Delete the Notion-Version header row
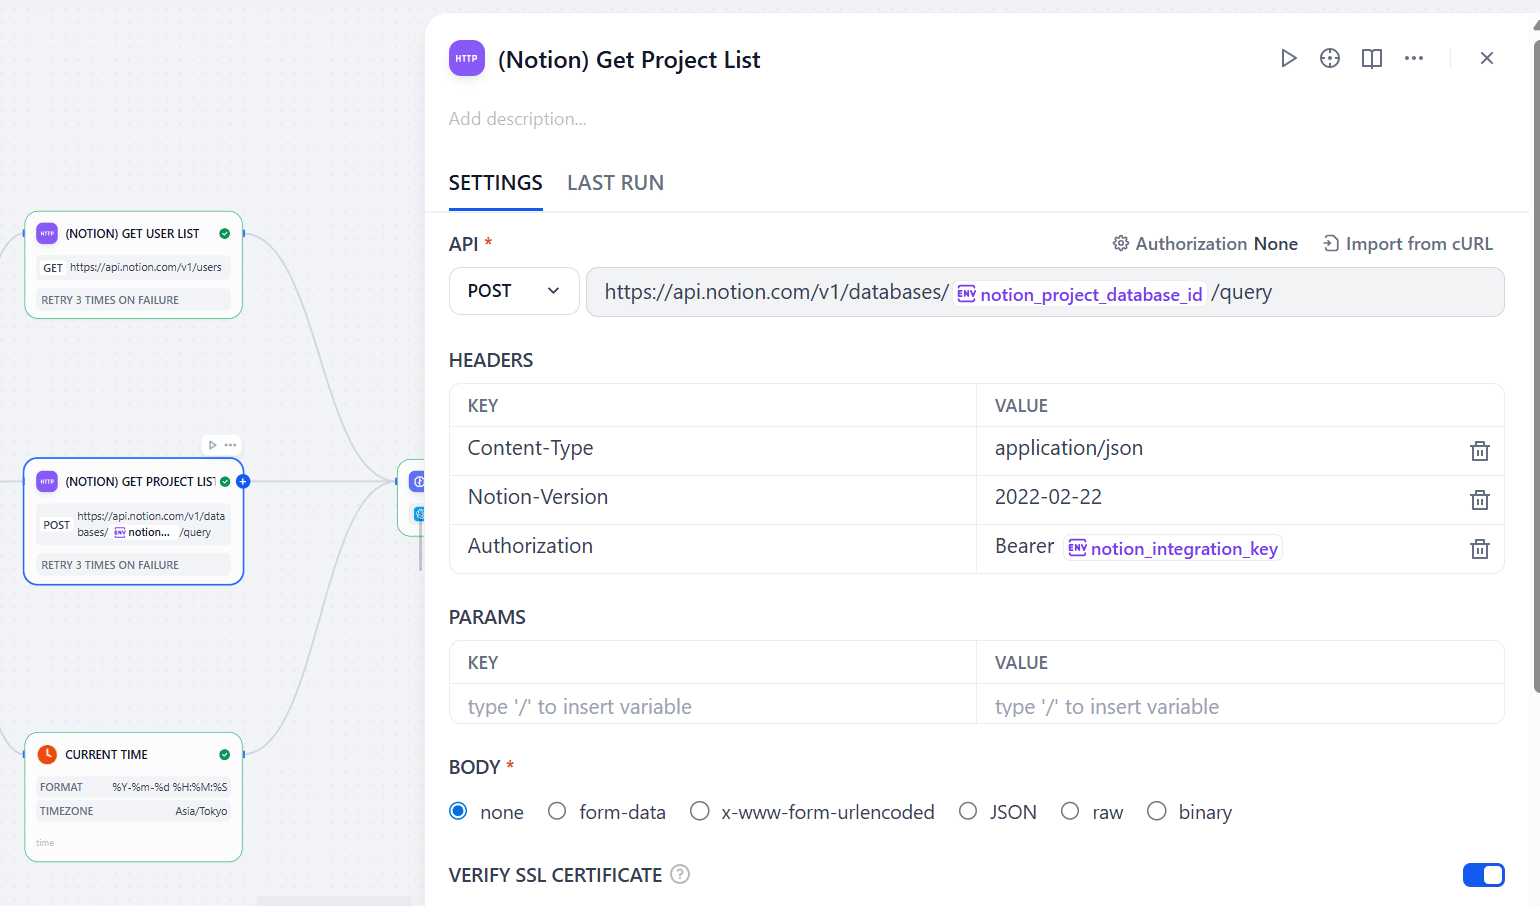The width and height of the screenshot is (1540, 906). [1479, 500]
